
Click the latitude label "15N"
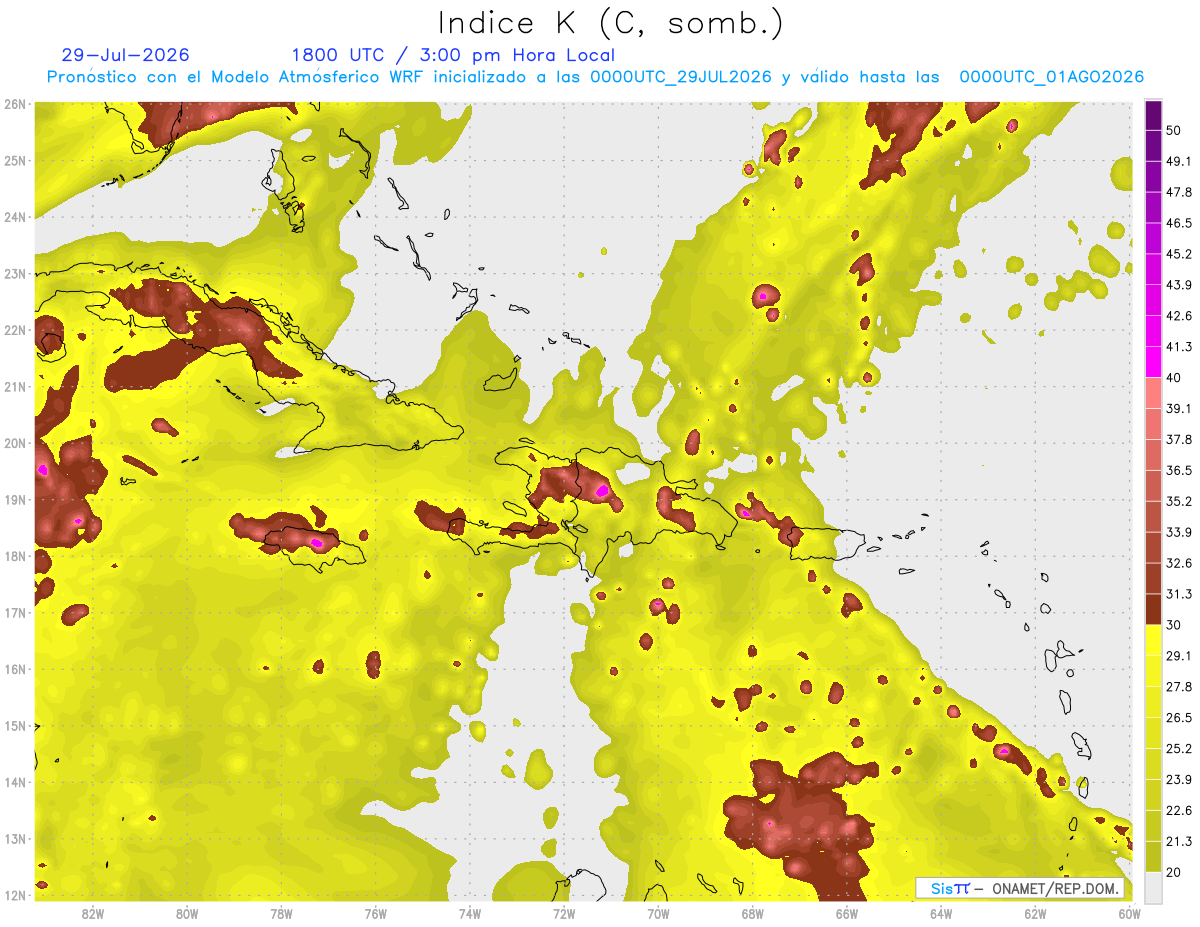(x=14, y=725)
